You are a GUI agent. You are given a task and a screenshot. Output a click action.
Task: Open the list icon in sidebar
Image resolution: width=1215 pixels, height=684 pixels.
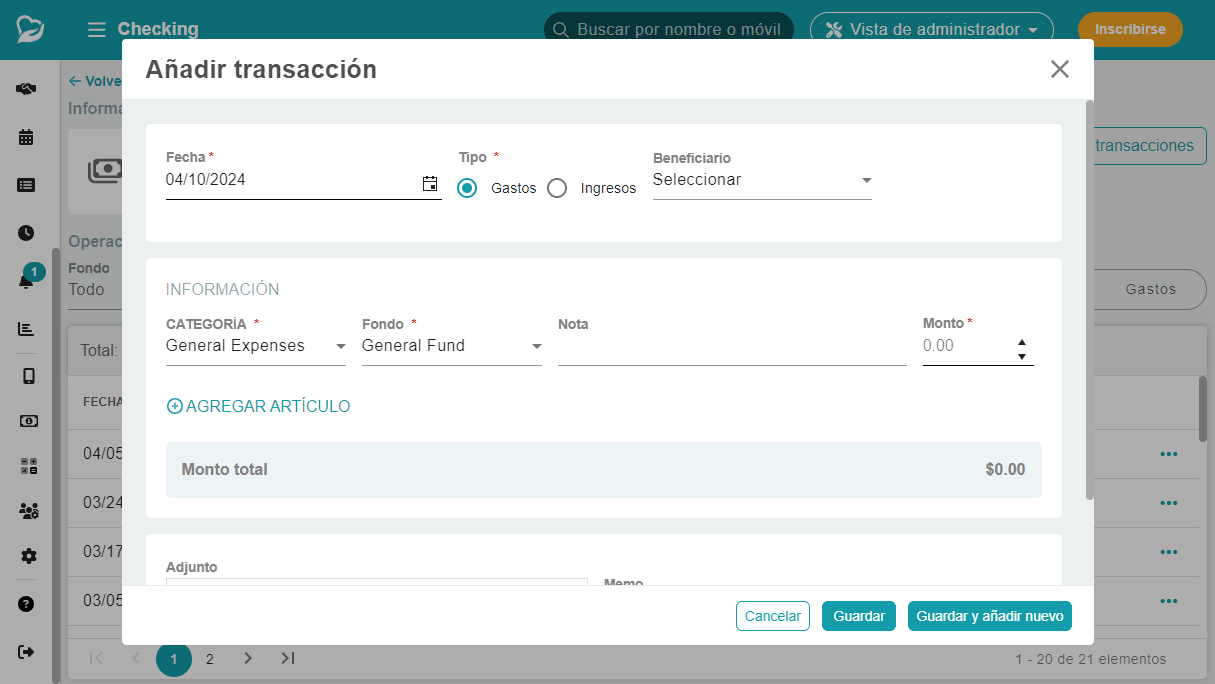pyautogui.click(x=27, y=185)
